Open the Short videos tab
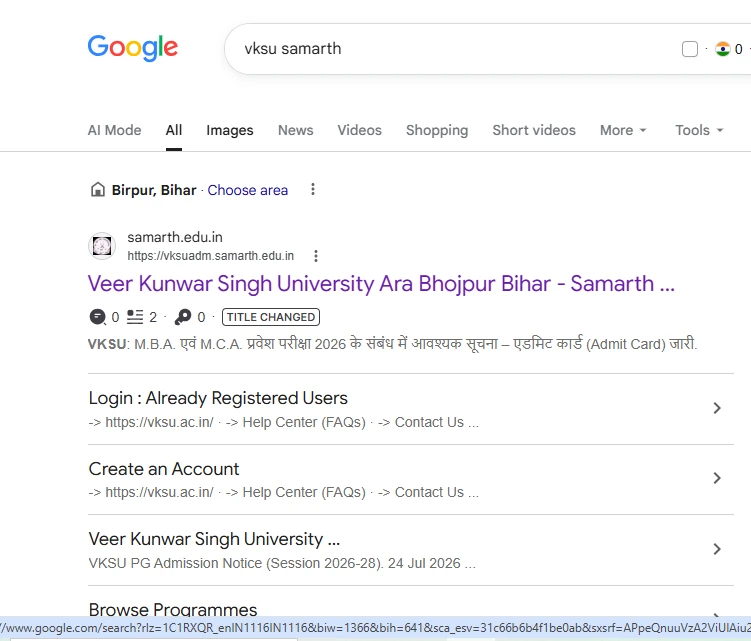 (534, 130)
